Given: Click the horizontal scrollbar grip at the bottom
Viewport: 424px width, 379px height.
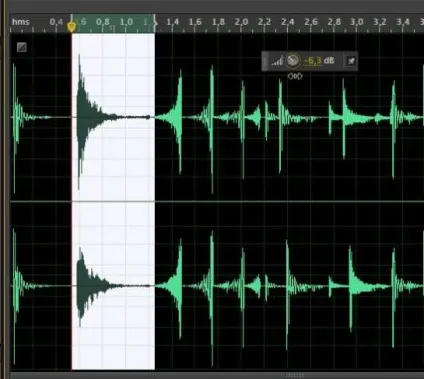Looking at the screenshot, I should (295, 376).
